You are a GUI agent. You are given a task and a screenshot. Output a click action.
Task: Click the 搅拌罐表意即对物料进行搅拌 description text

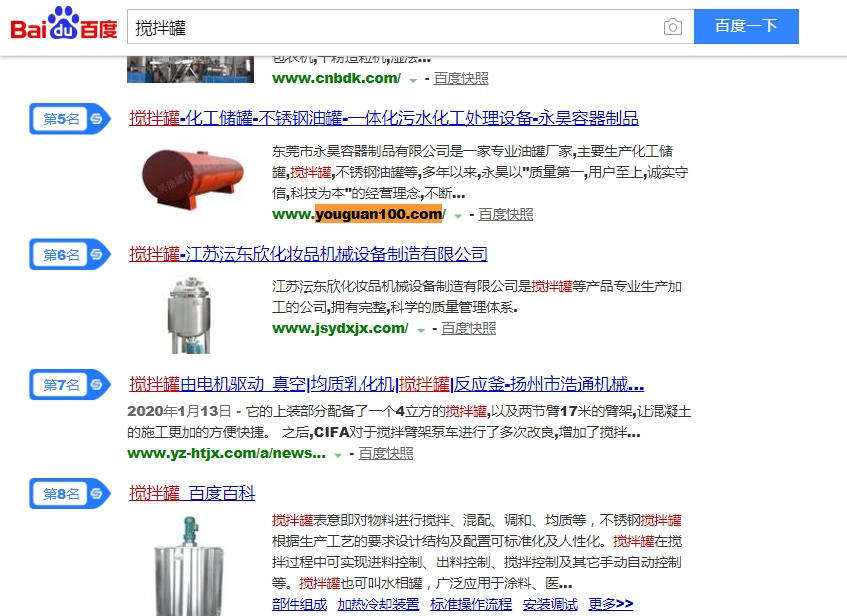(476, 552)
